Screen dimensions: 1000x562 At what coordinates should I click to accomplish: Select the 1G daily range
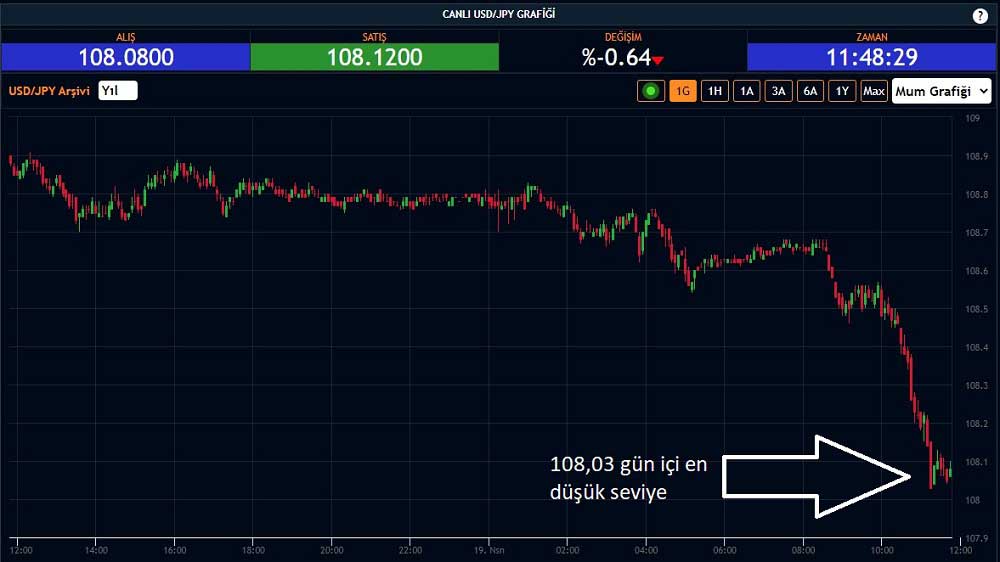click(x=682, y=91)
